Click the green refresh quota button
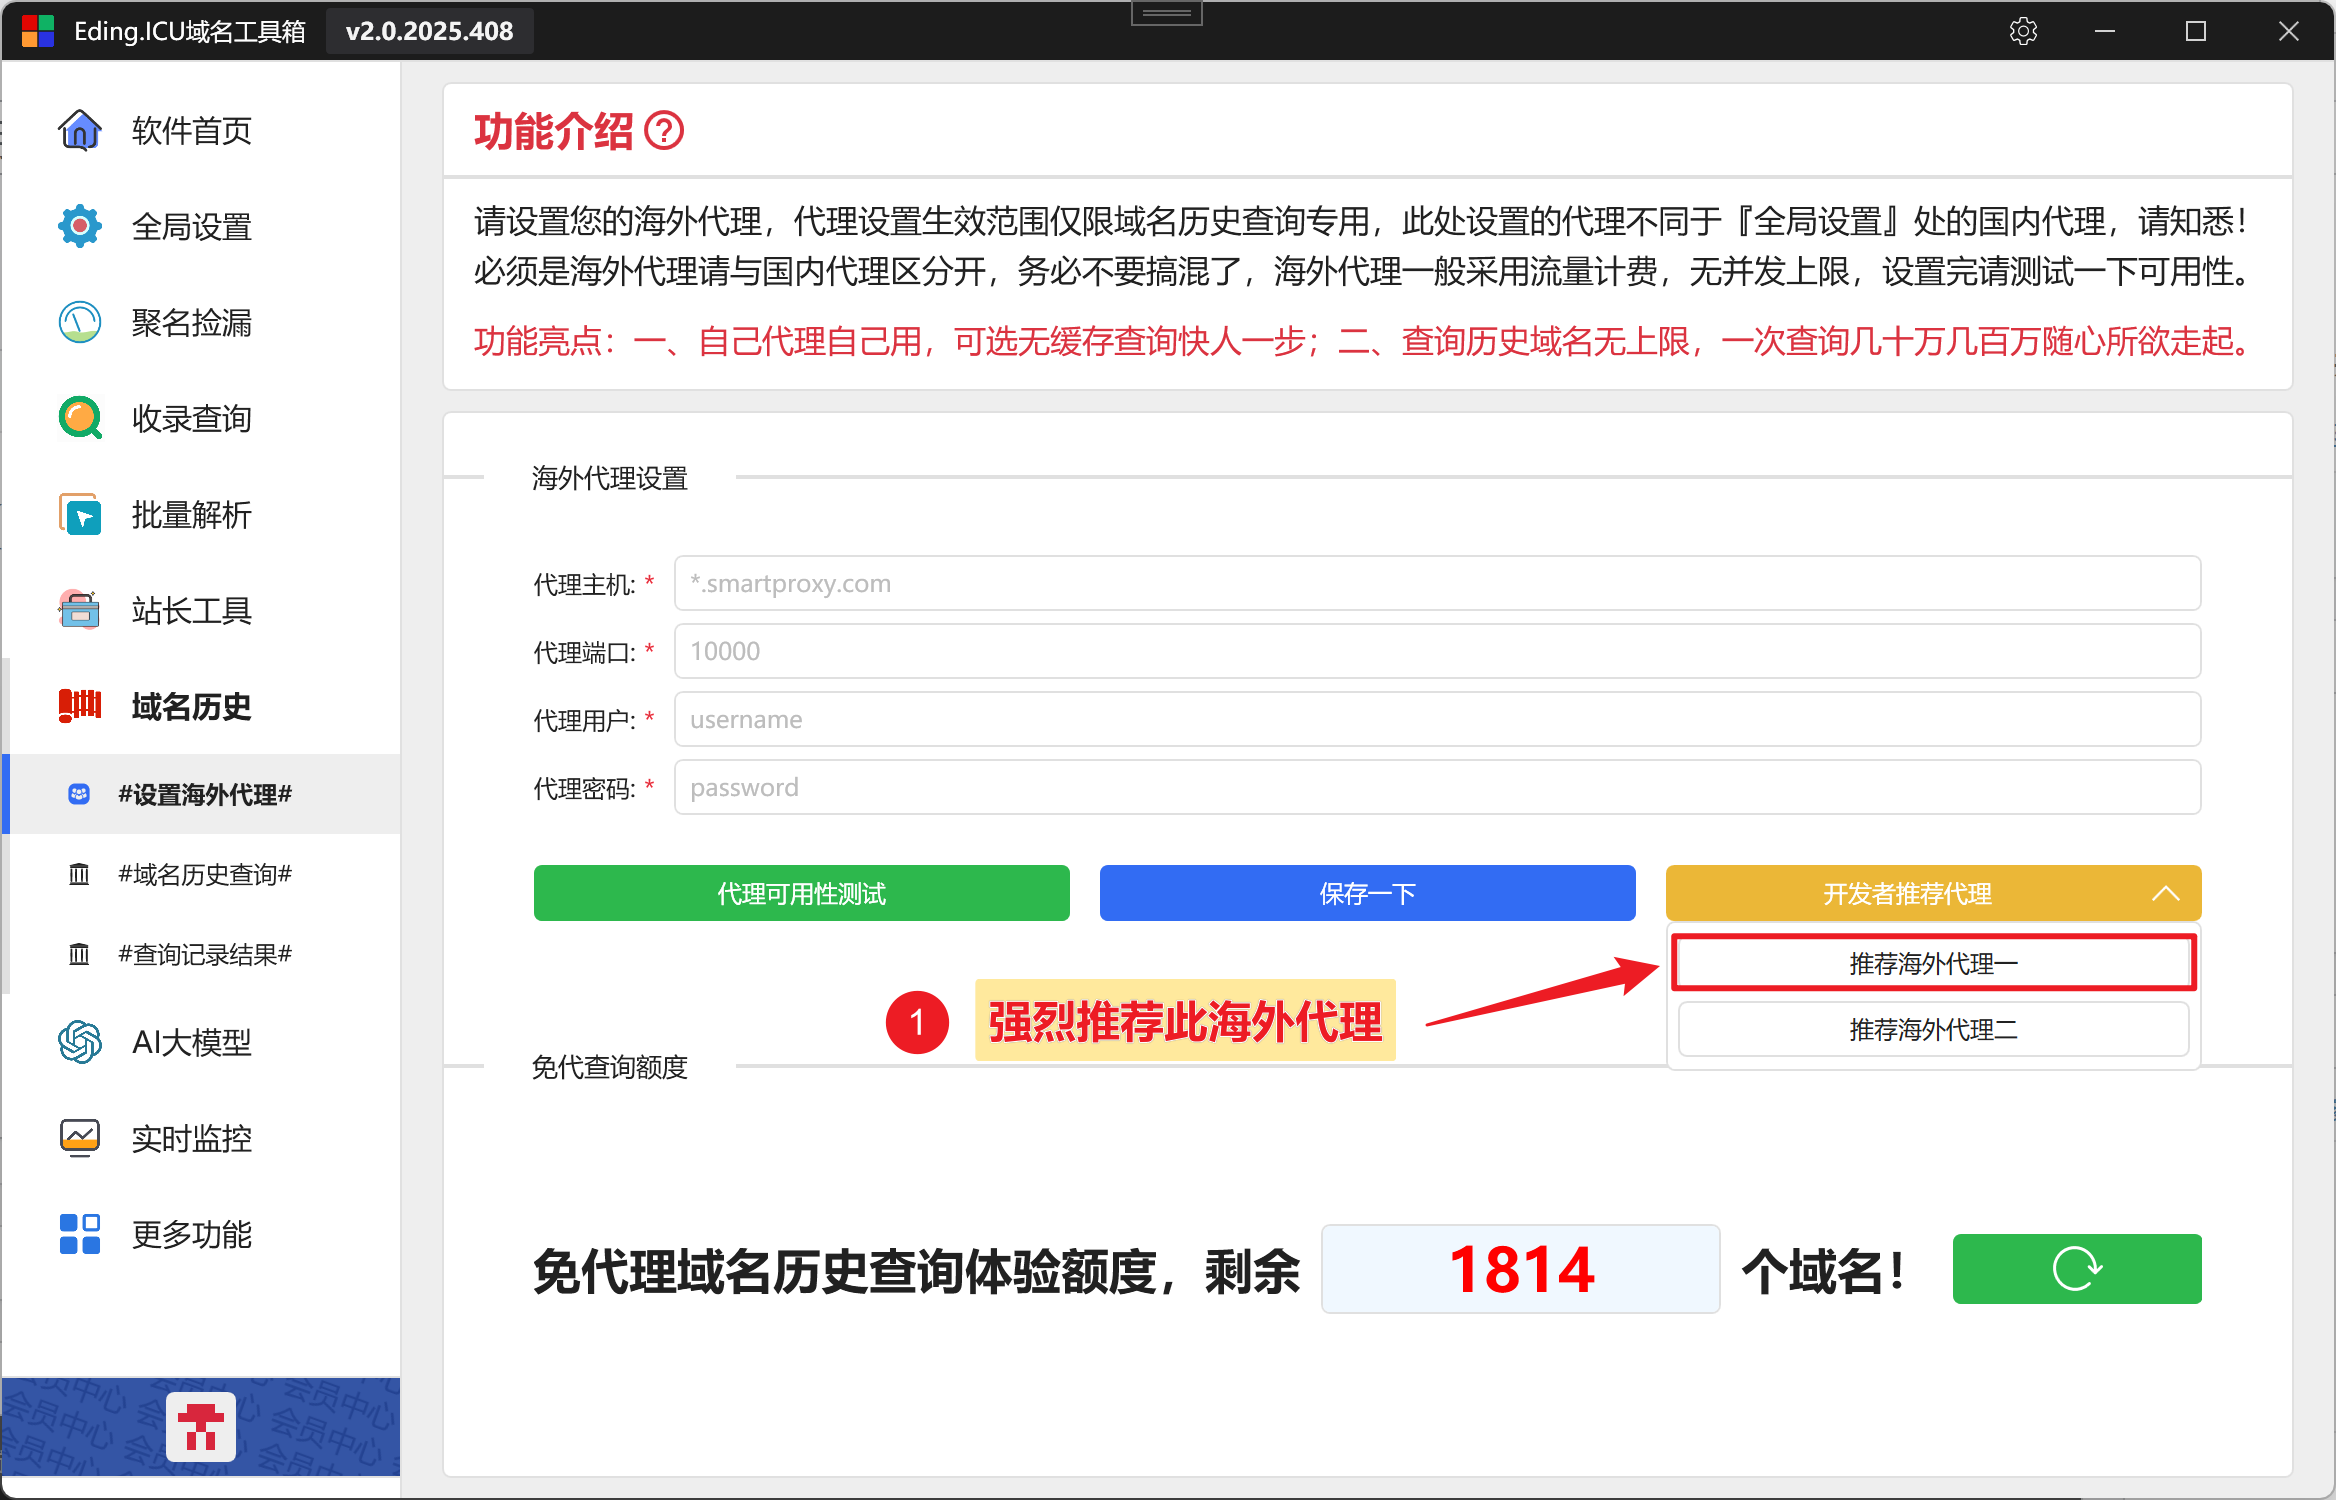 (2076, 1269)
